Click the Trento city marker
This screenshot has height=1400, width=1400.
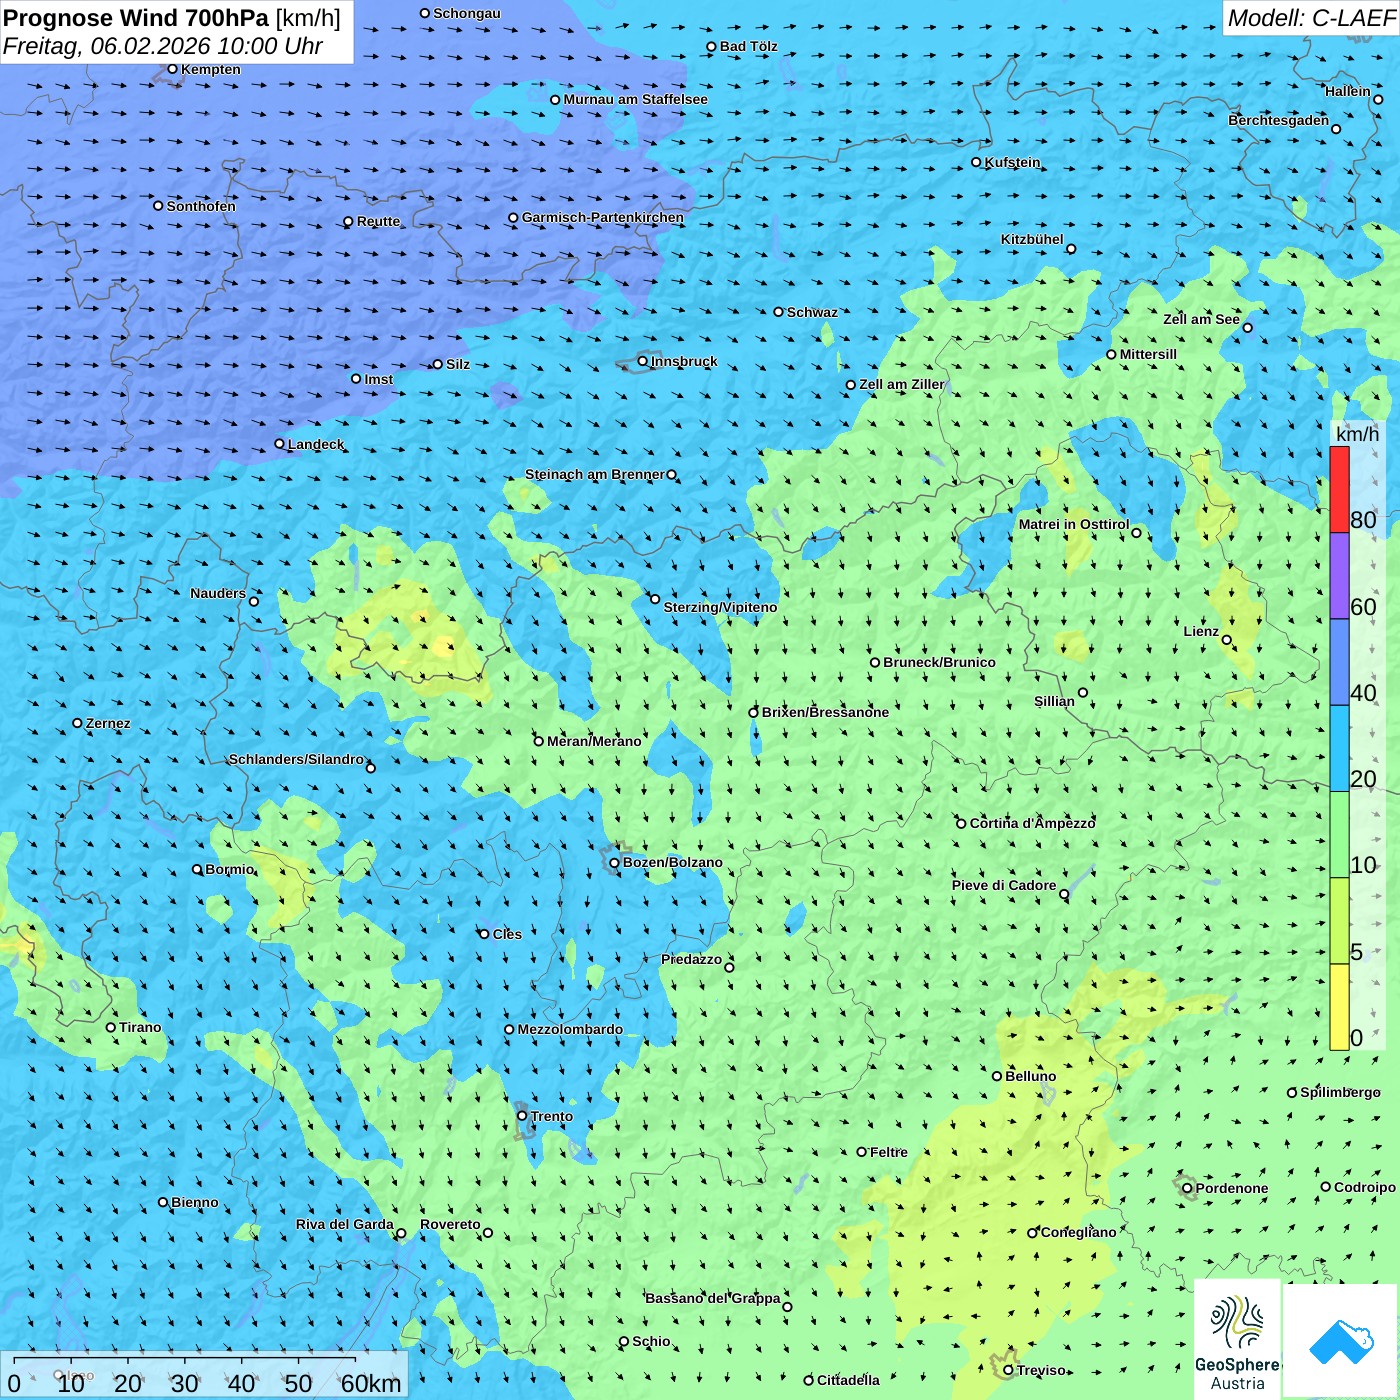[522, 1116]
